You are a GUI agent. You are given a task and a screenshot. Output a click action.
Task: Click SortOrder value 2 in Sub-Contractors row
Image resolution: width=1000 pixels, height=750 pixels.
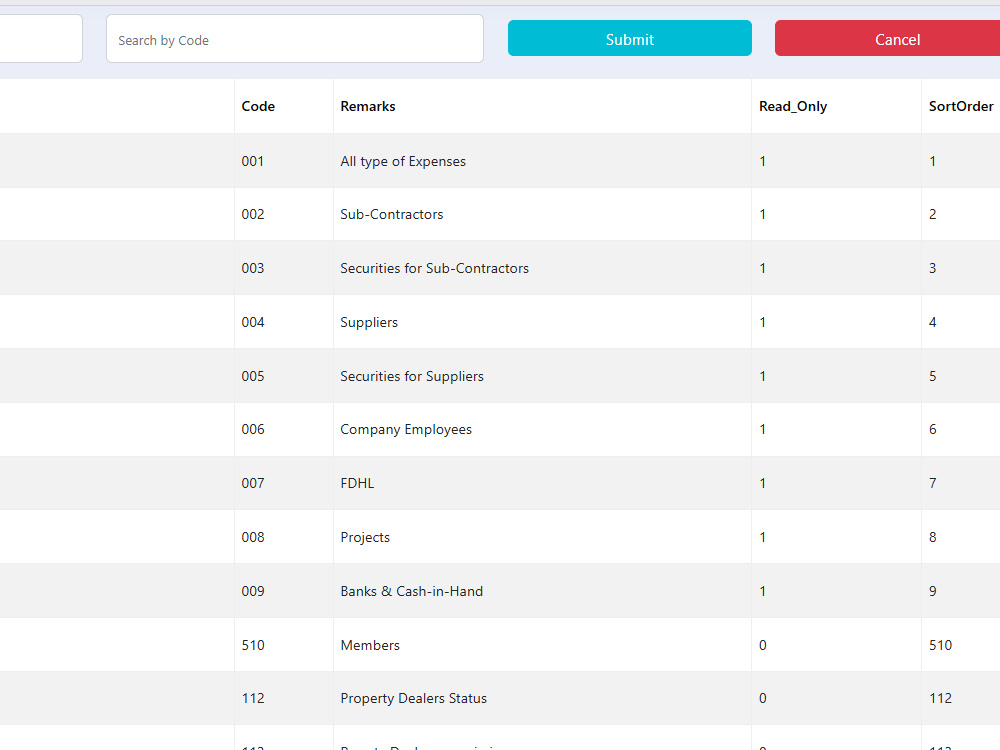click(x=932, y=214)
